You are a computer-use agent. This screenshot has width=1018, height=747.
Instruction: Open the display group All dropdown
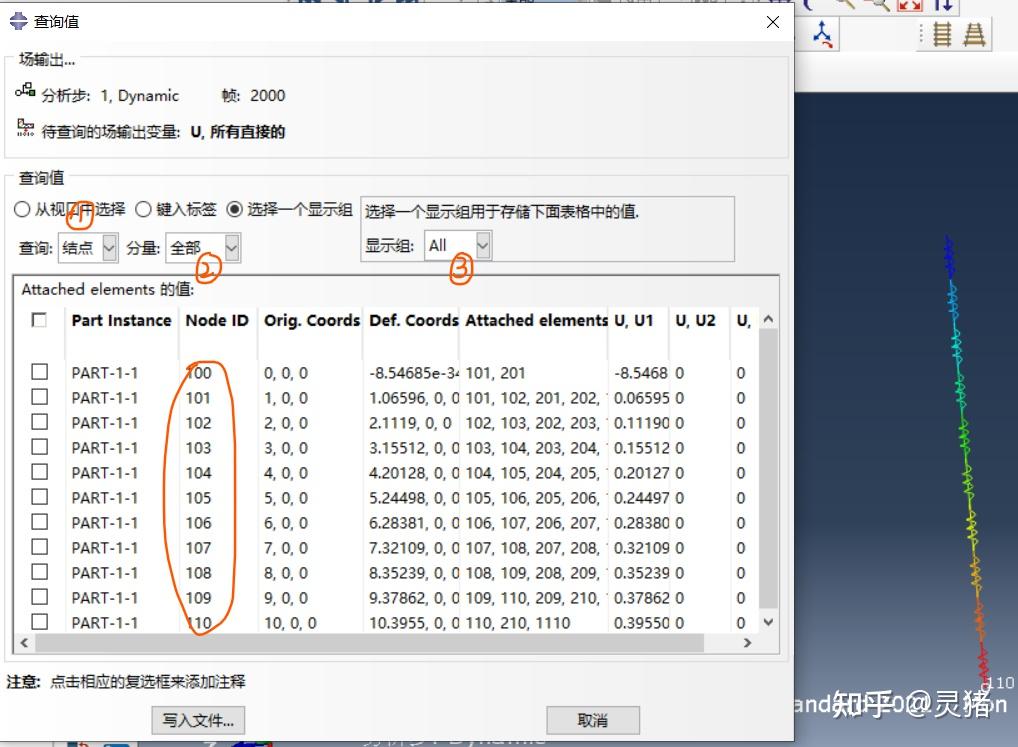click(x=458, y=246)
